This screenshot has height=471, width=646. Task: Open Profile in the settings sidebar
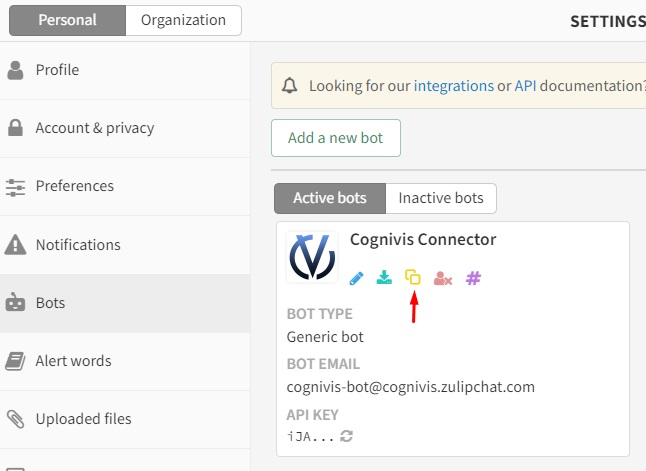57,70
